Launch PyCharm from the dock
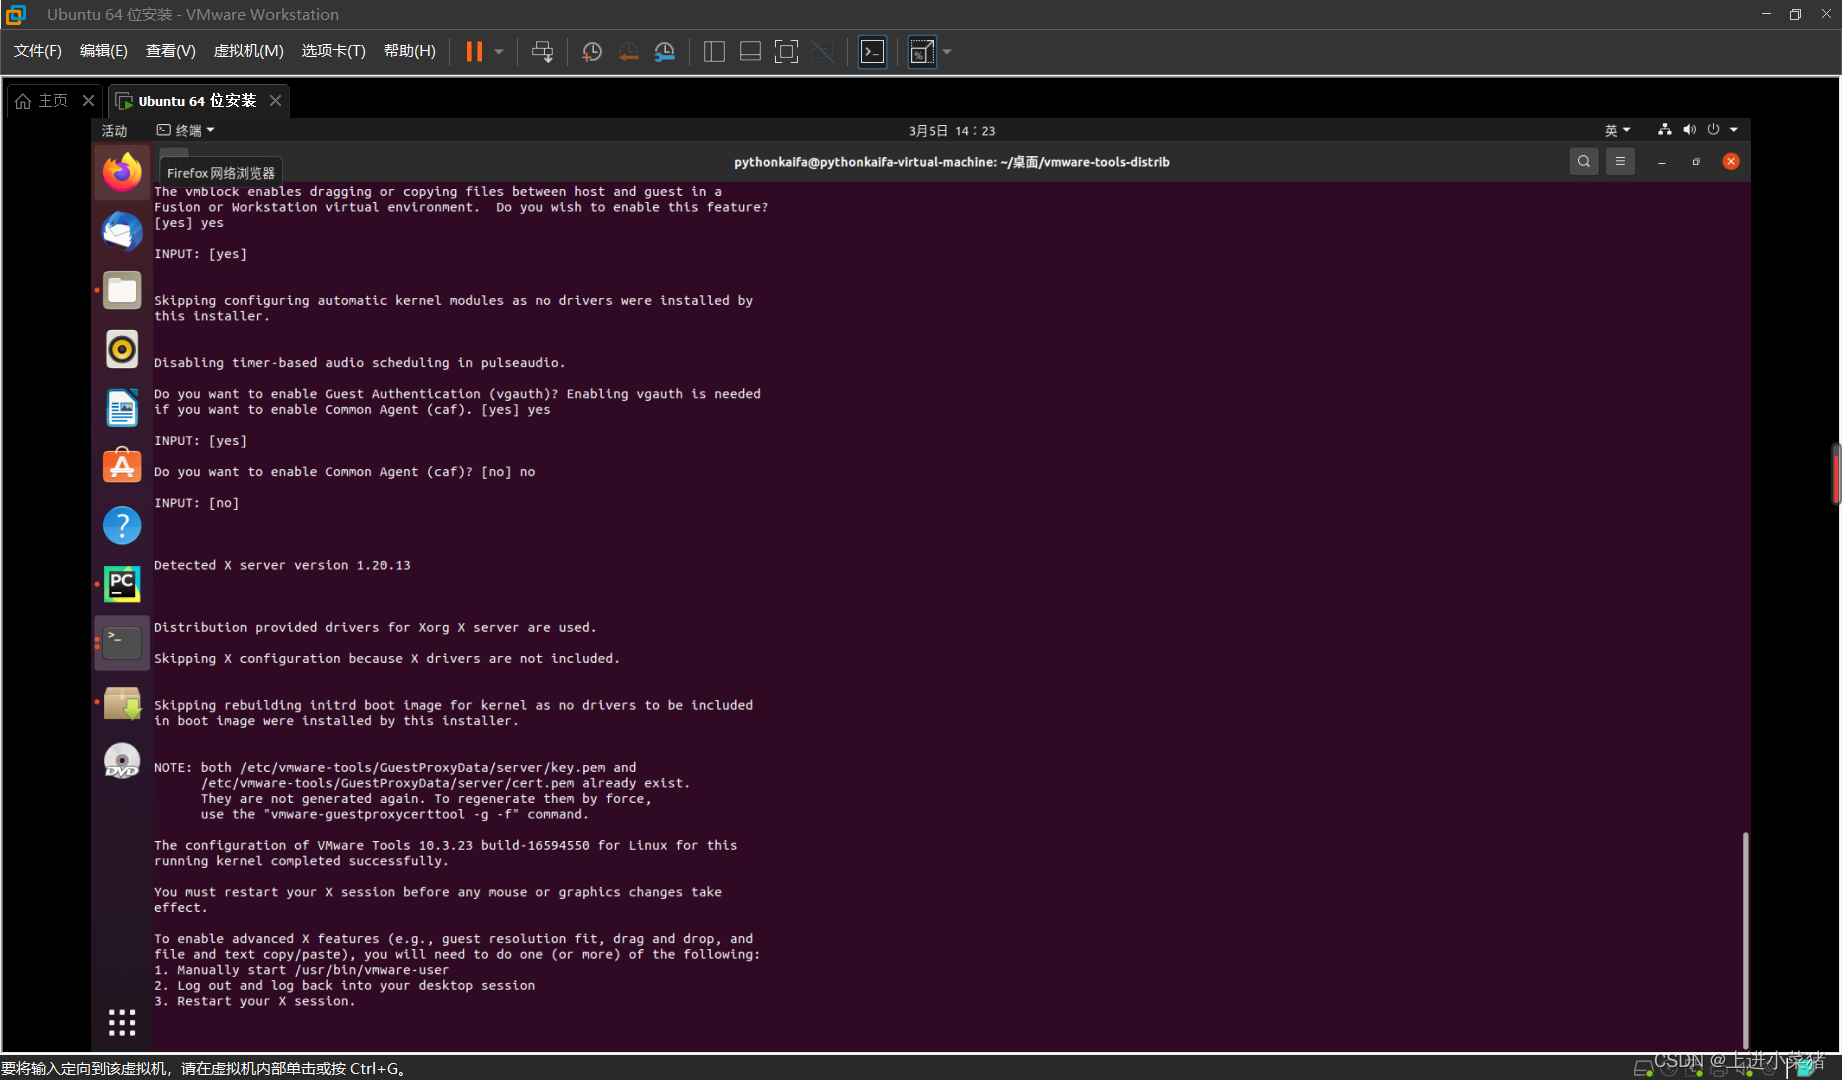 [121, 584]
